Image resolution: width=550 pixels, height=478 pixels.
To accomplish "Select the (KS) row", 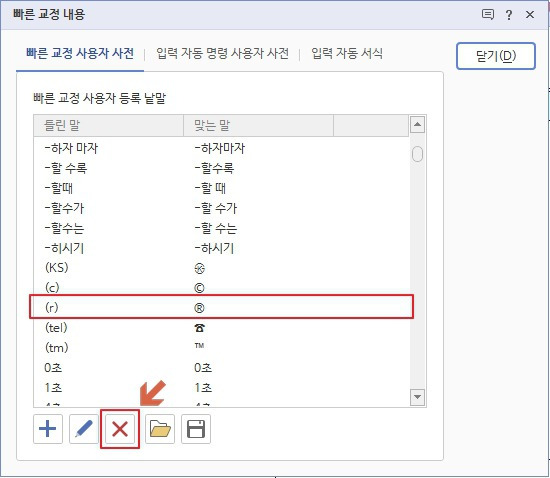I will coord(221,268).
